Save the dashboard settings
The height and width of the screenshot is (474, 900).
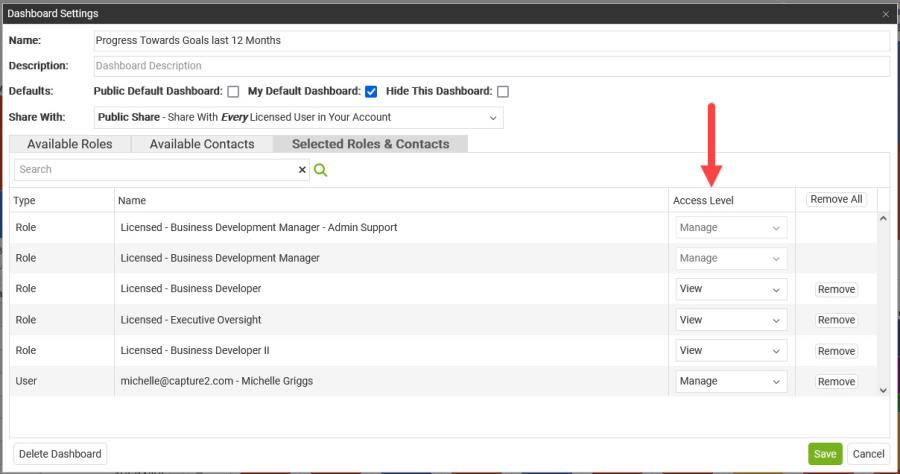click(x=825, y=454)
